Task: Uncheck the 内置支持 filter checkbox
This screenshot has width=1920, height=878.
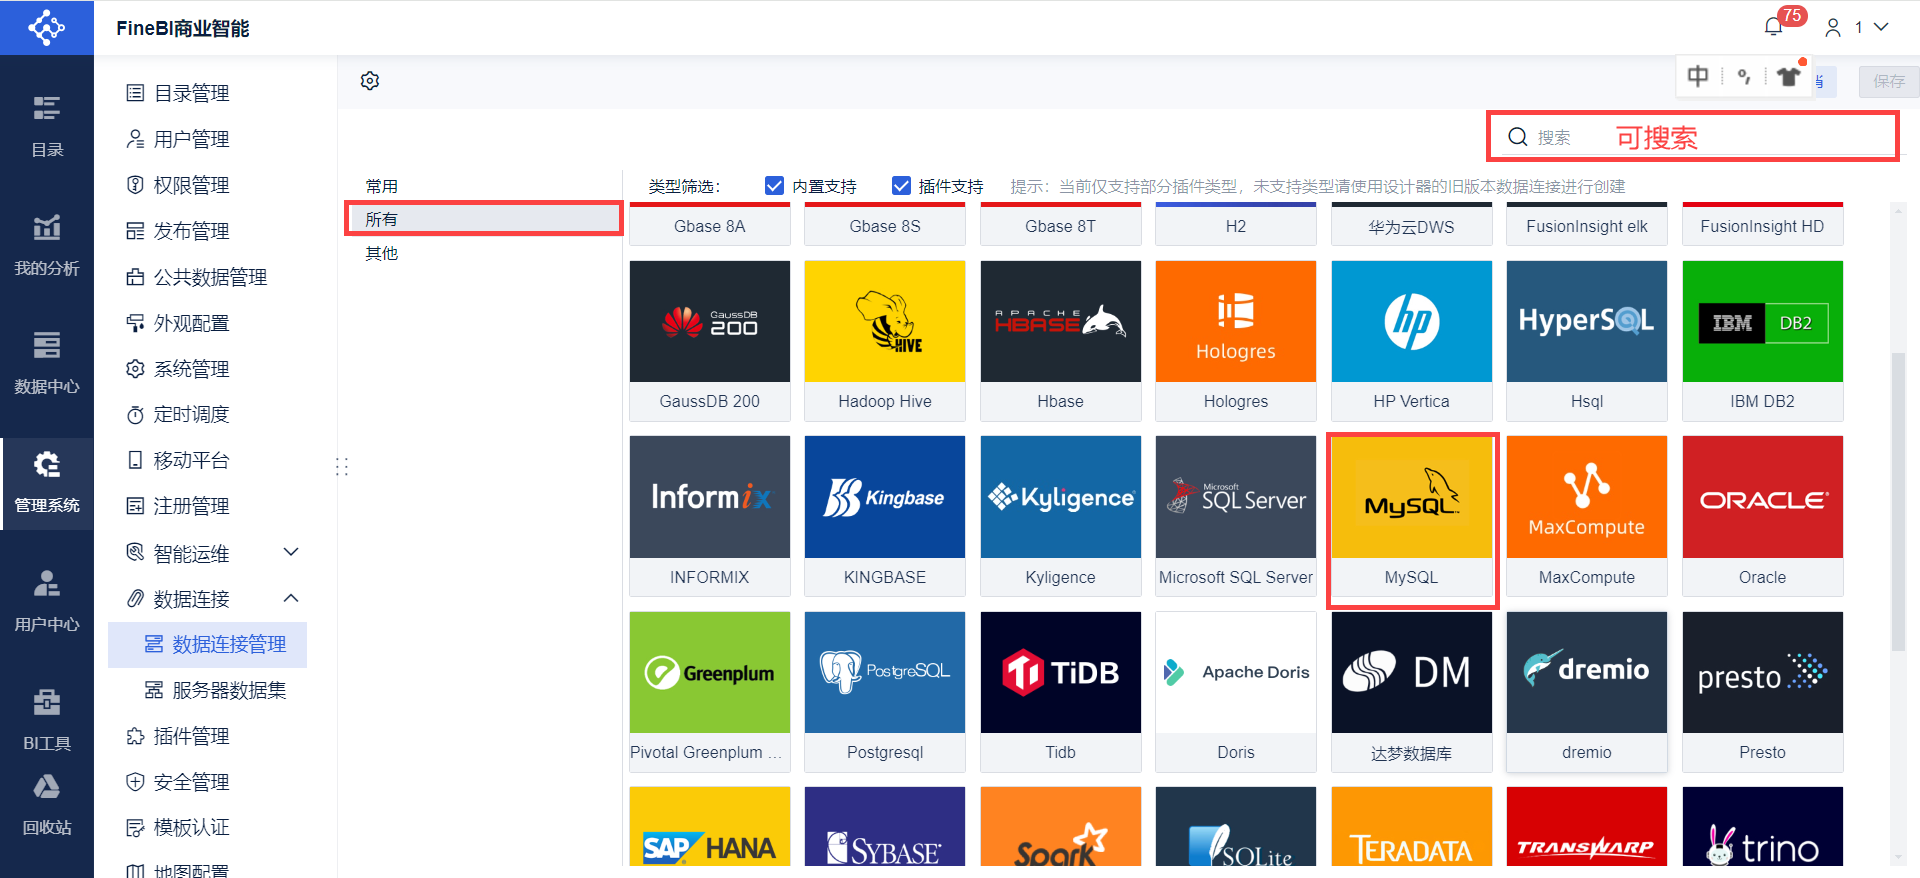Action: (774, 186)
